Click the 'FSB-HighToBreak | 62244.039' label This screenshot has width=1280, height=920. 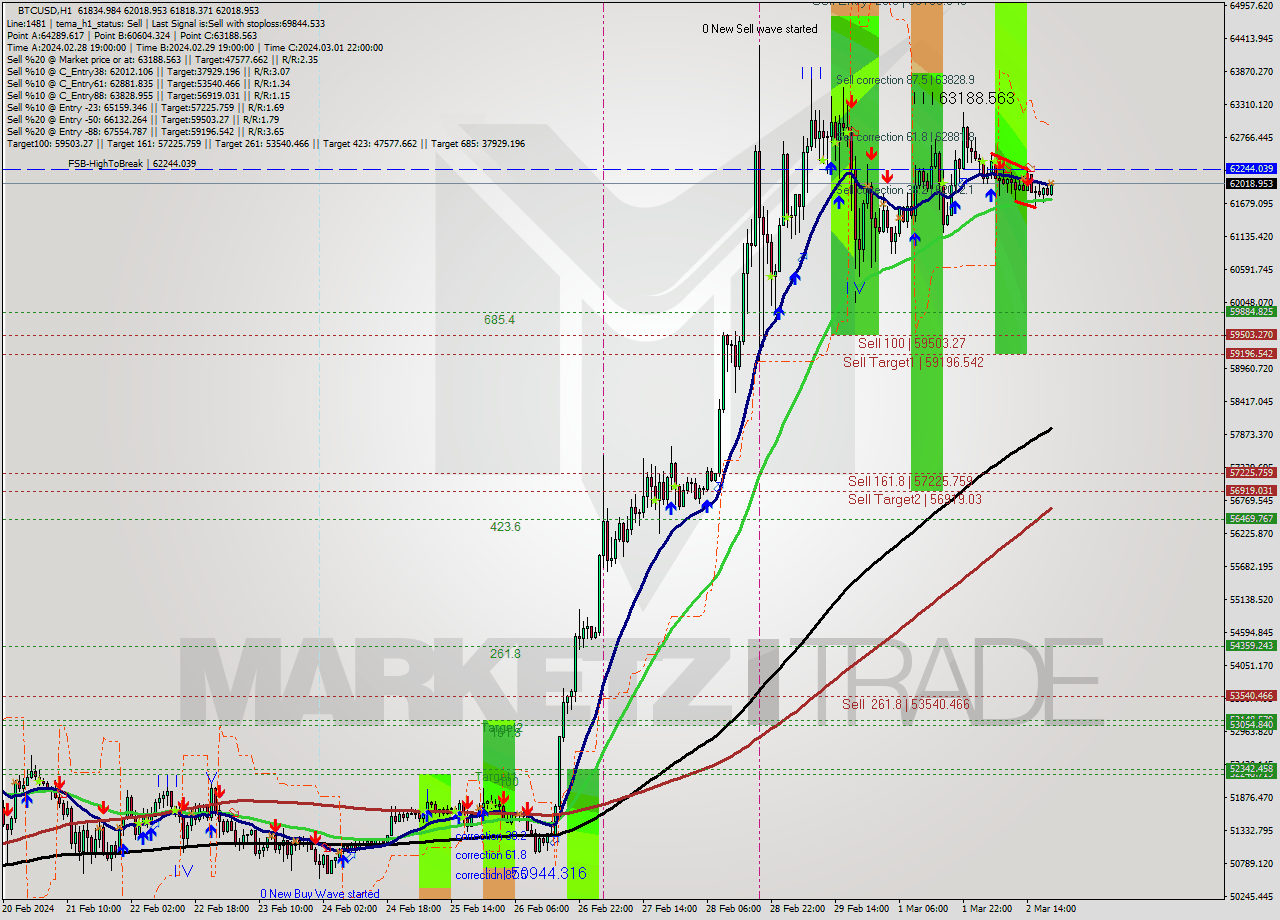132,163
